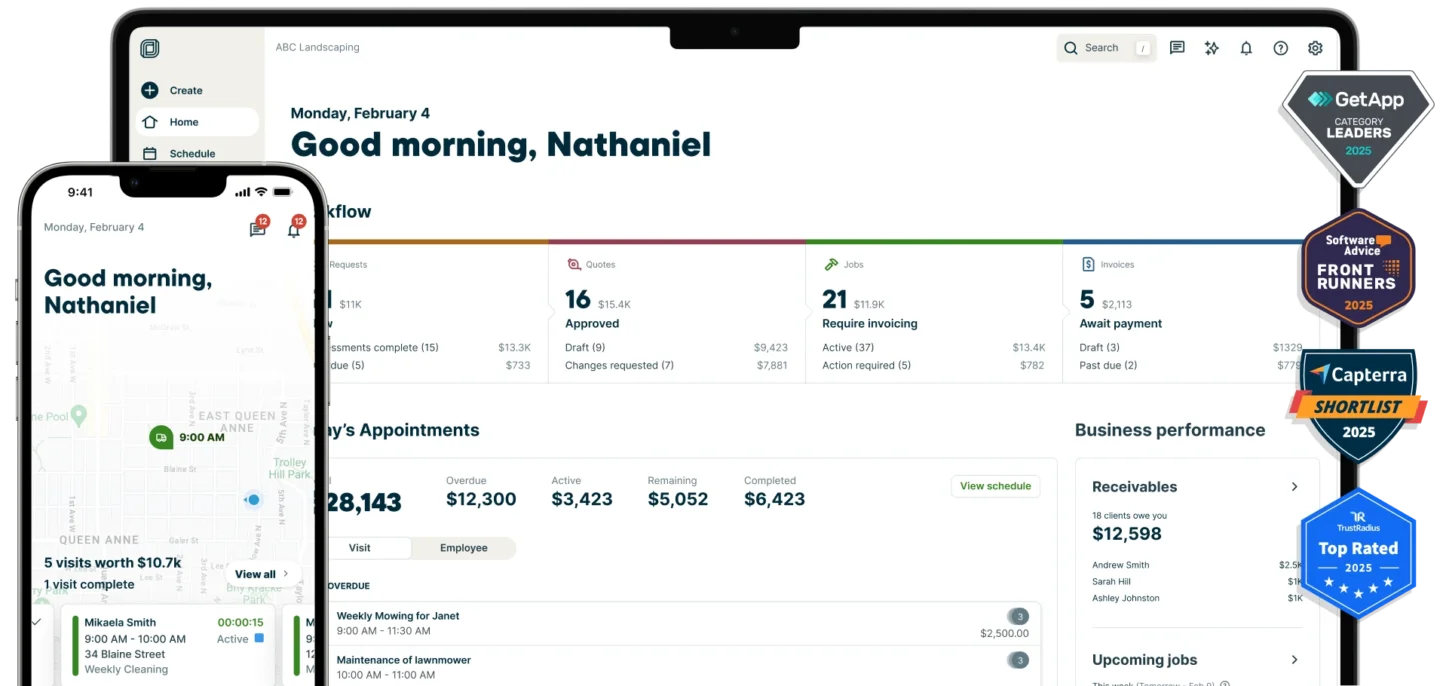
Task: Switch appointments view to Employee
Action: [x=464, y=548]
